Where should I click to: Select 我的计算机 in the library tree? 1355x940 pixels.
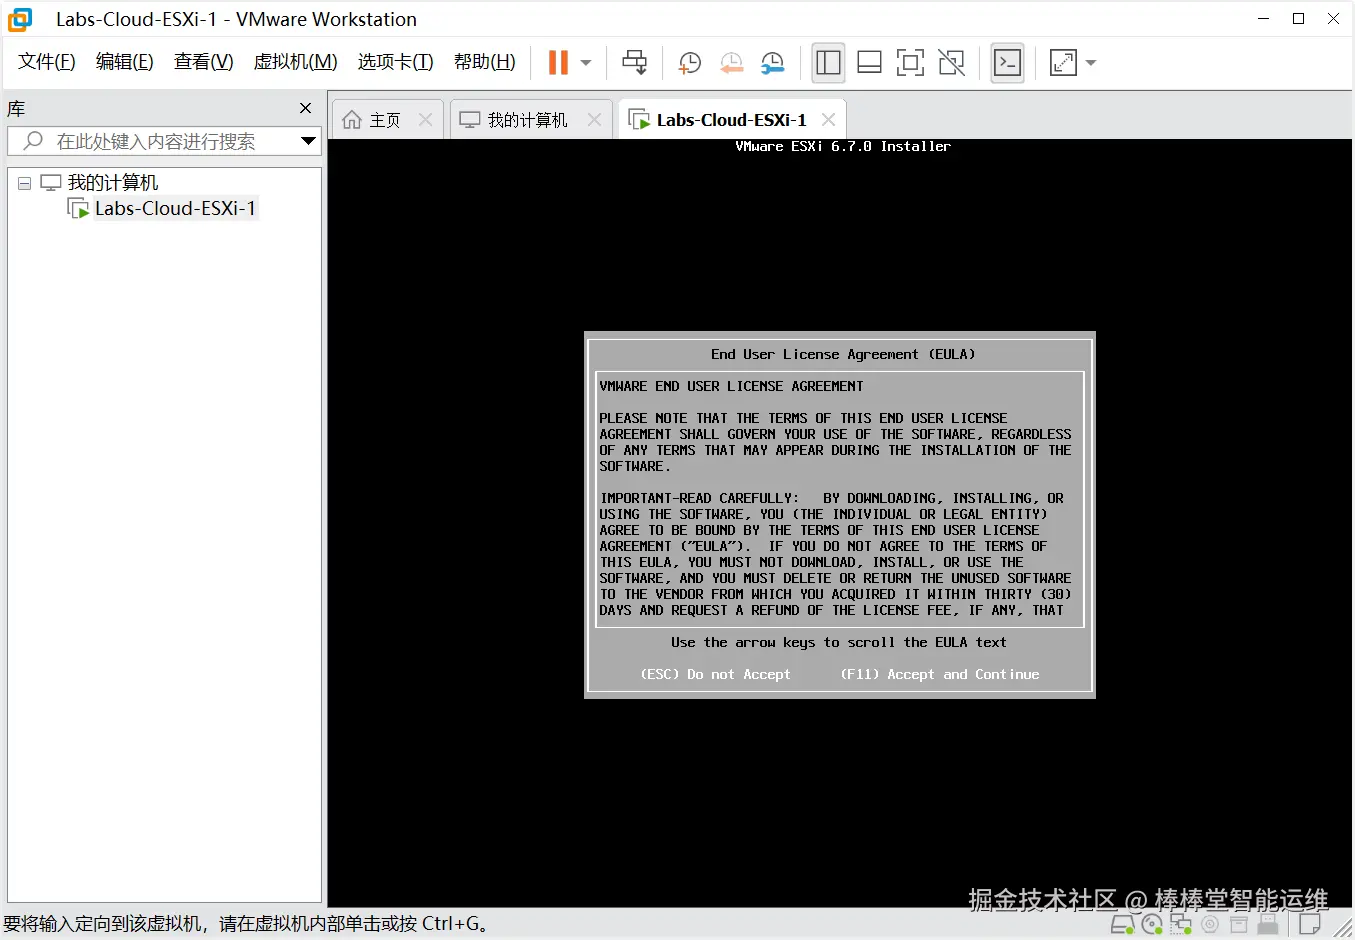(x=112, y=183)
